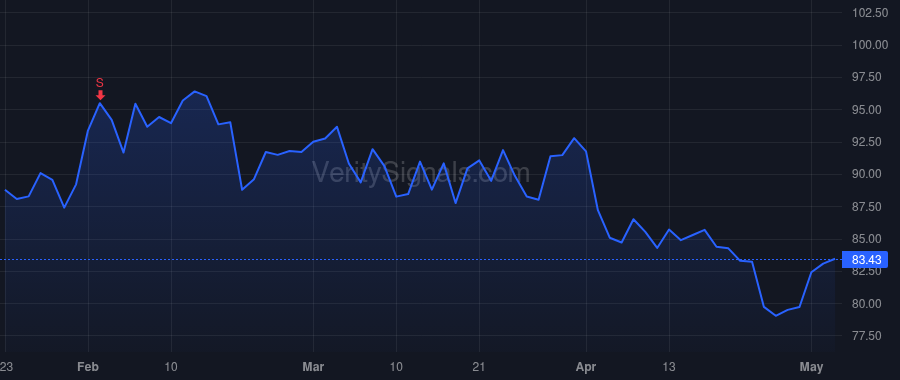Click the 102.50 price axis label
Image resolution: width=900 pixels, height=380 pixels.
pos(870,13)
